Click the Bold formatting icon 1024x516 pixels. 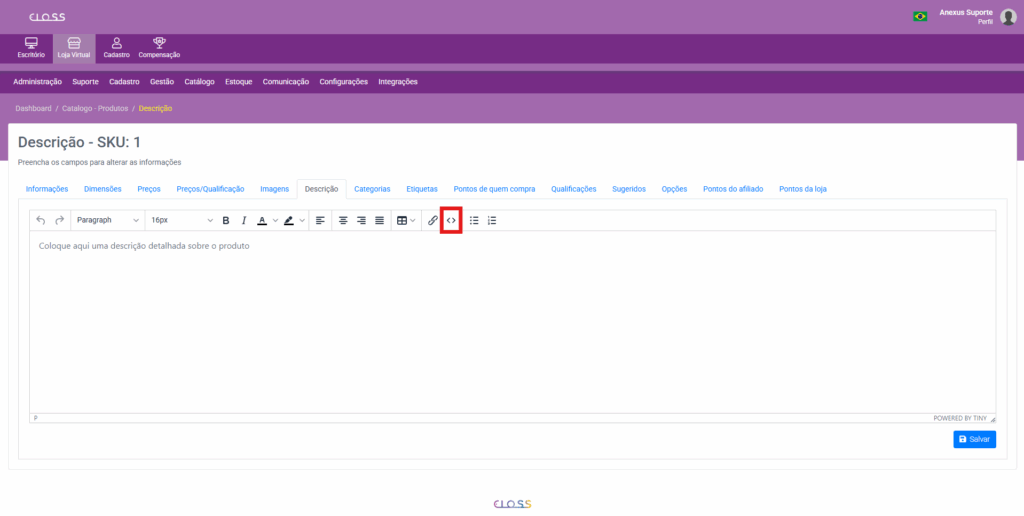pos(226,220)
